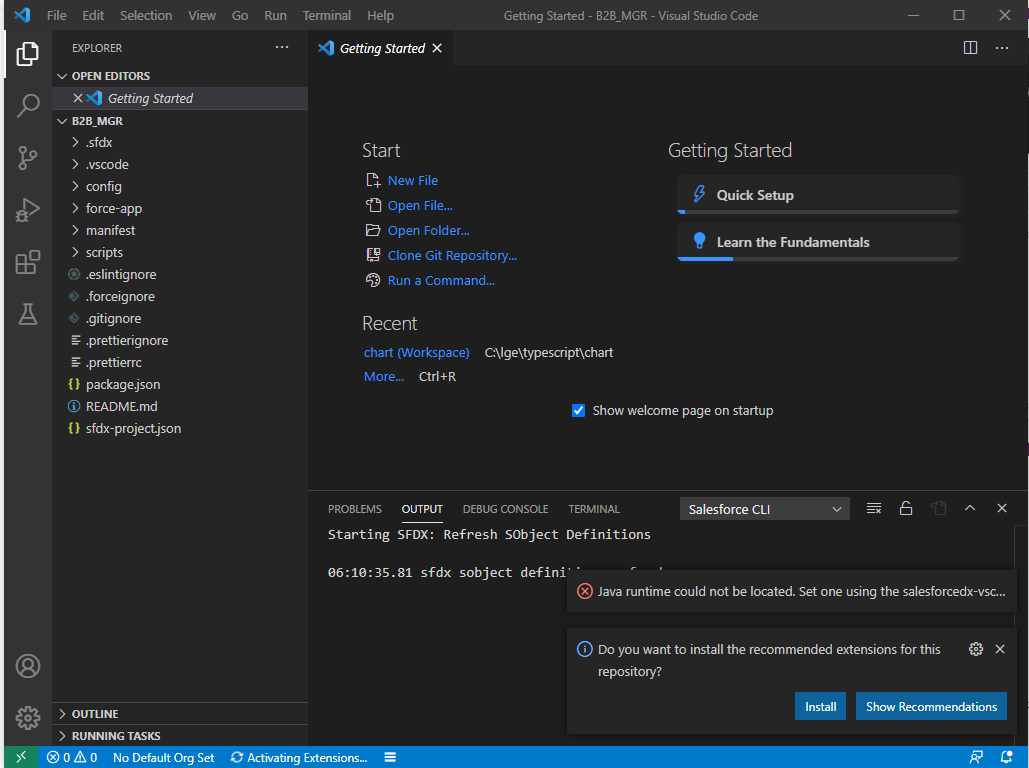Click the errors and warnings status item

pyautogui.click(x=72, y=757)
